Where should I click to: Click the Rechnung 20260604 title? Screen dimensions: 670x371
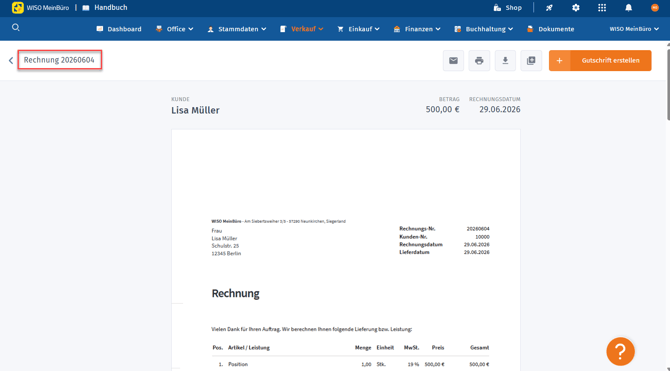tap(59, 60)
